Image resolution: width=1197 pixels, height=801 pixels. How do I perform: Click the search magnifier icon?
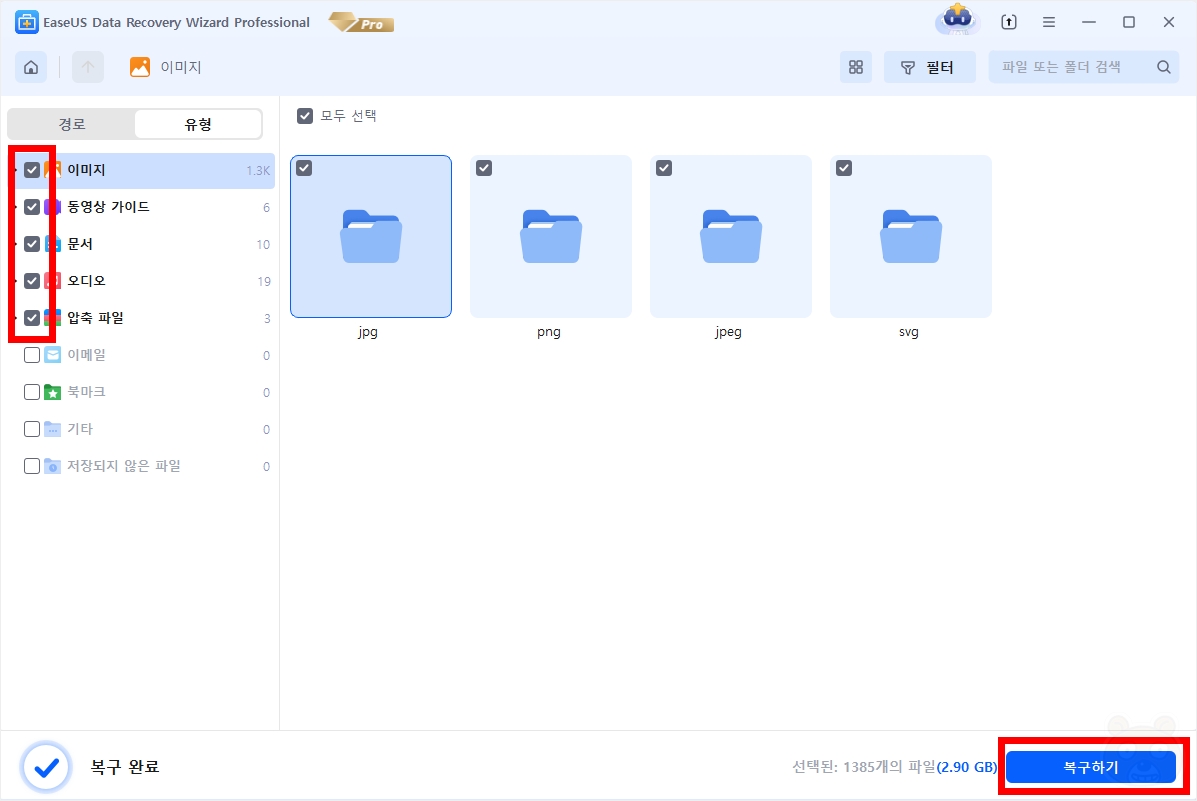[1163, 67]
